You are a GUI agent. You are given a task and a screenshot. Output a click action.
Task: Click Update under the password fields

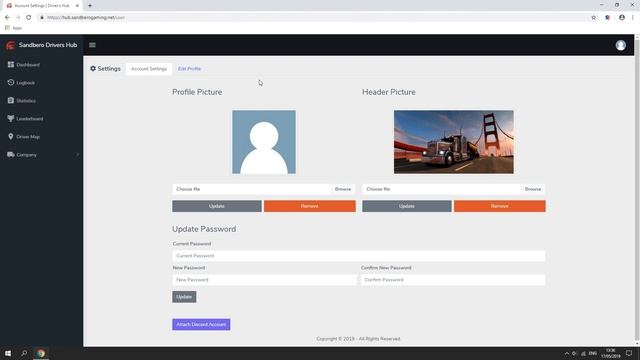[184, 297]
